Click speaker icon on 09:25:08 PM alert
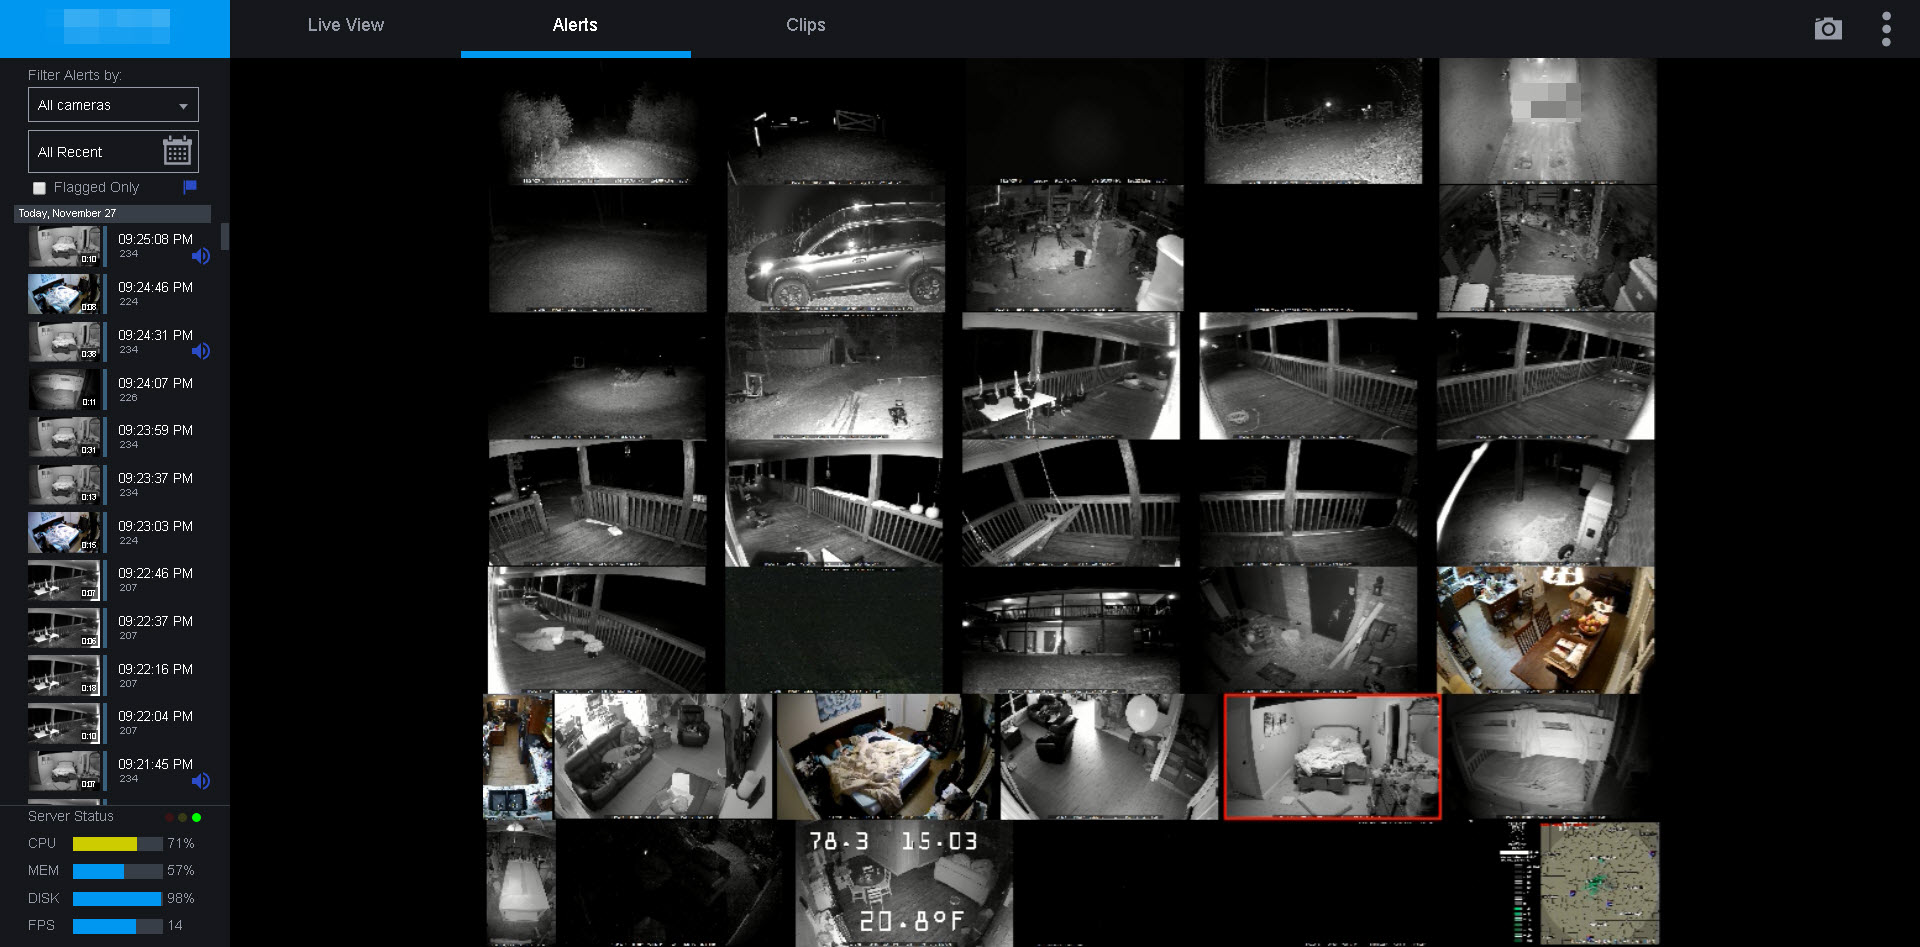This screenshot has height=947, width=1920. click(201, 256)
